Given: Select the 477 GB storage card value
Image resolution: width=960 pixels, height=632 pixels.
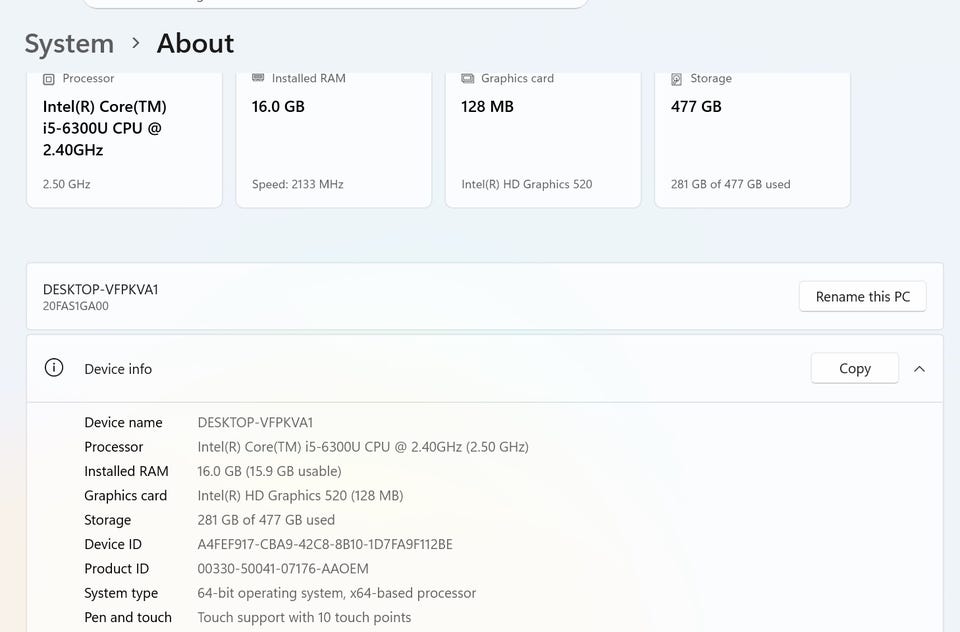Looking at the screenshot, I should pyautogui.click(x=696, y=107).
